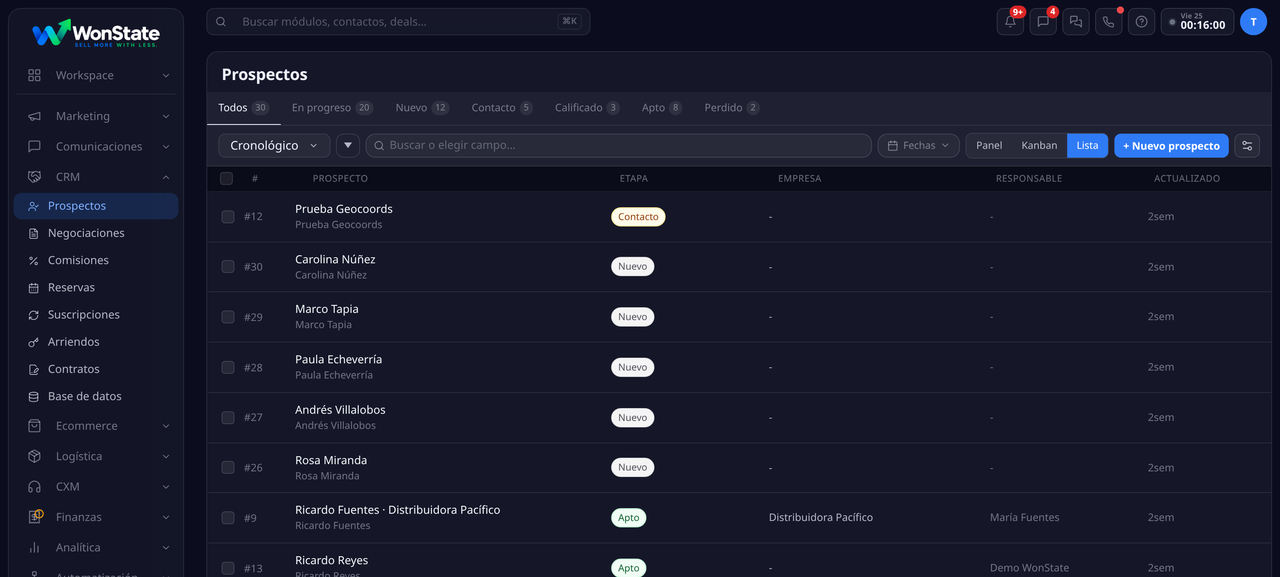The image size is (1280, 577).
Task: Check the Rosa Miranda row checkbox
Action: (228, 468)
